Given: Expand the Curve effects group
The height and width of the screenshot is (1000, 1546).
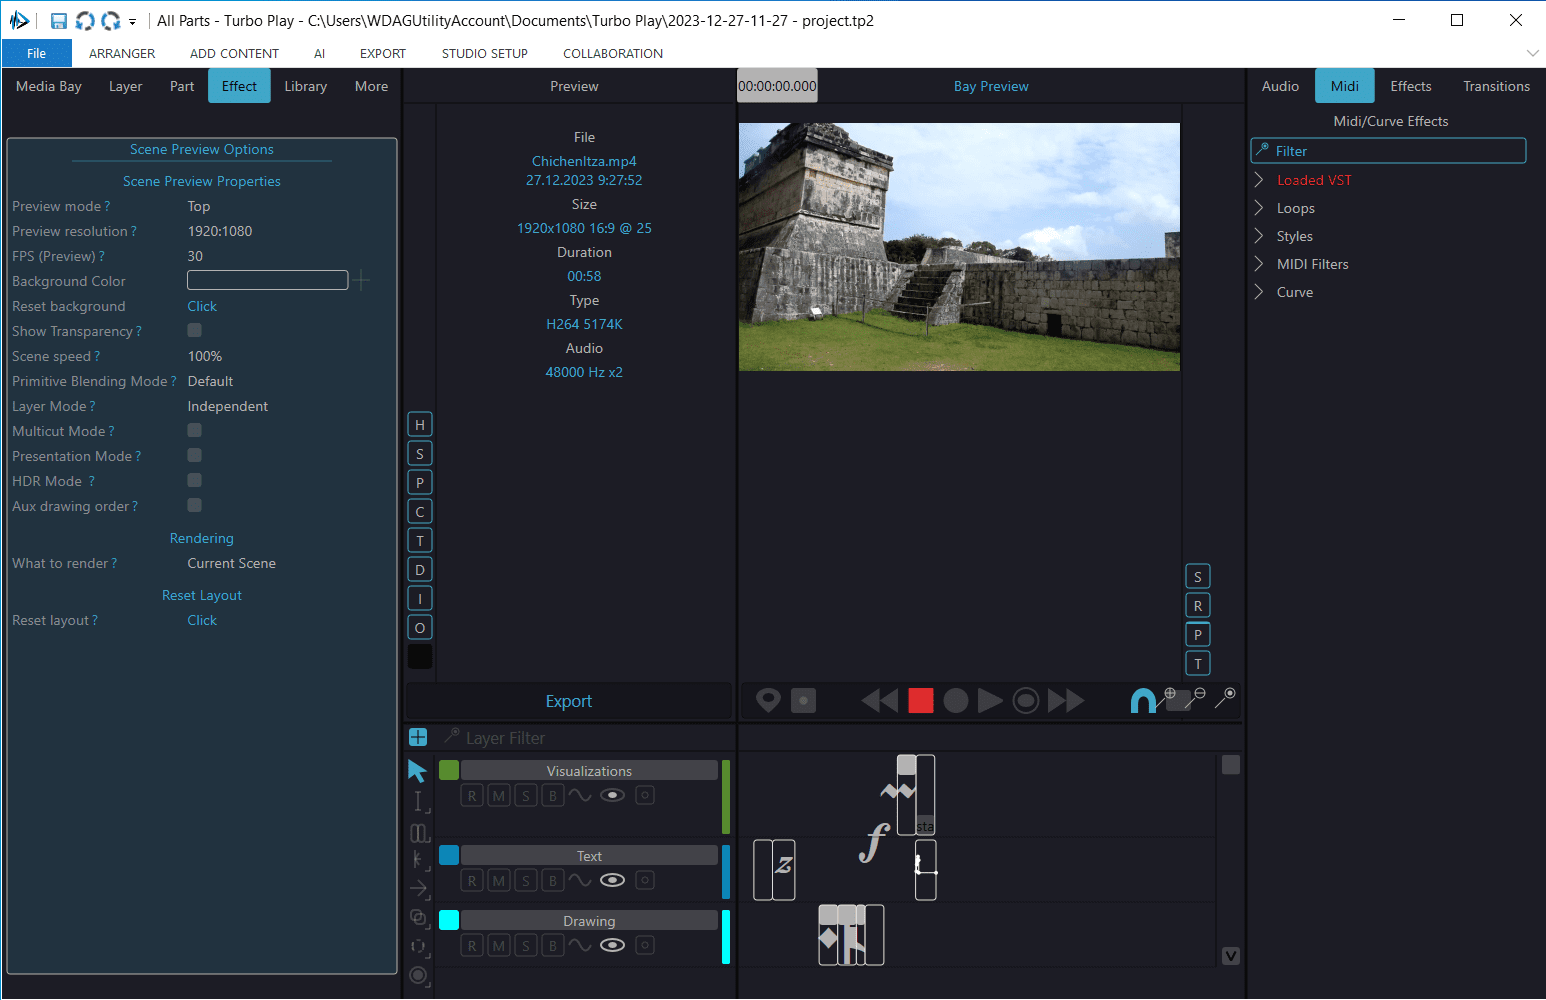Looking at the screenshot, I should pos(1259,292).
